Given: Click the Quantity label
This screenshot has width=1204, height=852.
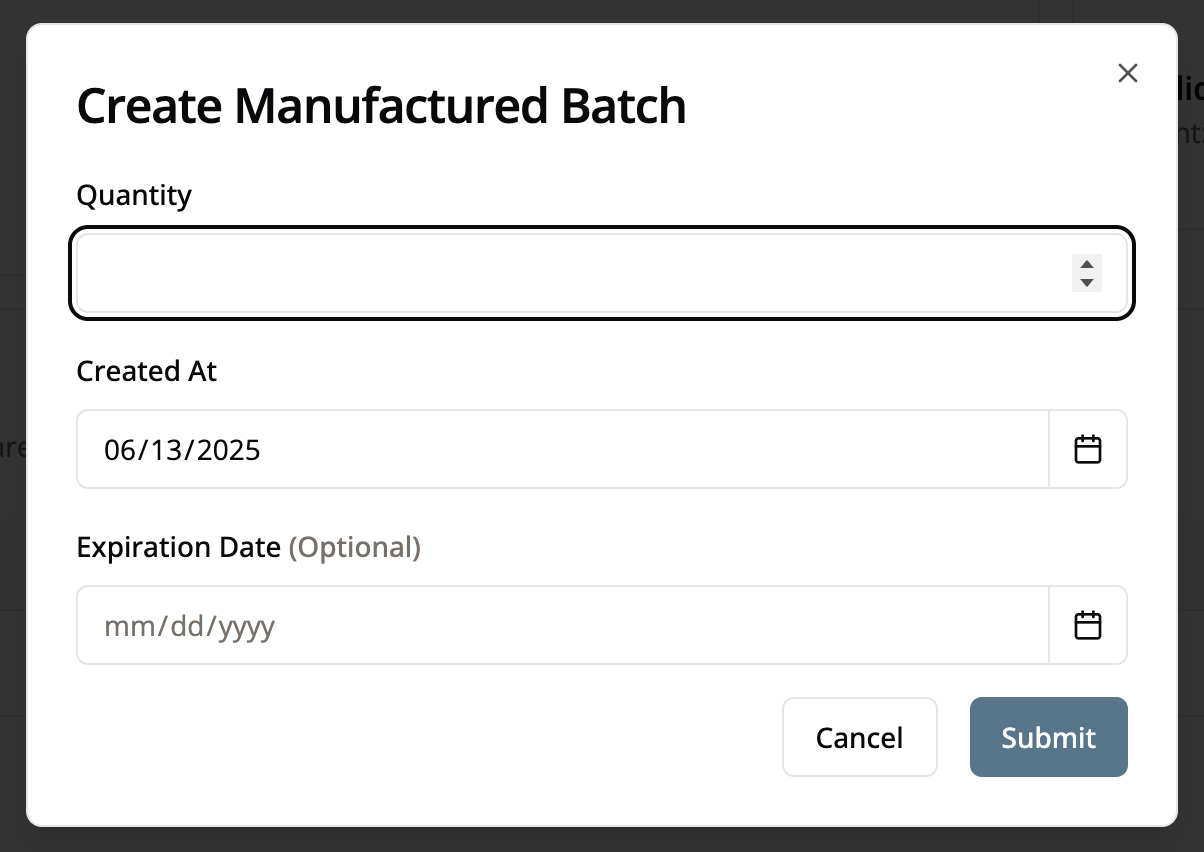Looking at the screenshot, I should pos(134,195).
